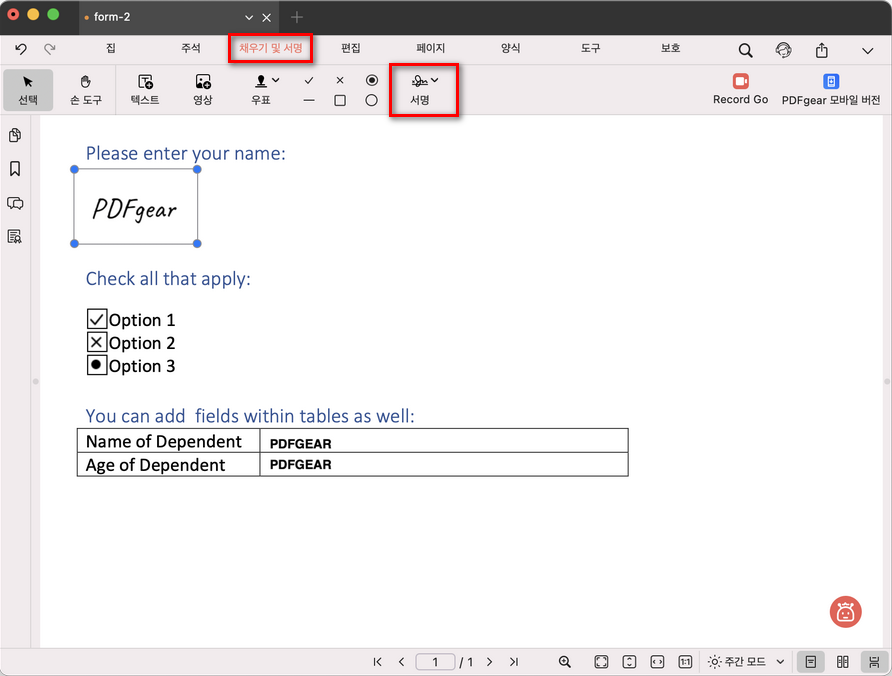
Task: Click the 텍스트 text tool
Action: (145, 90)
